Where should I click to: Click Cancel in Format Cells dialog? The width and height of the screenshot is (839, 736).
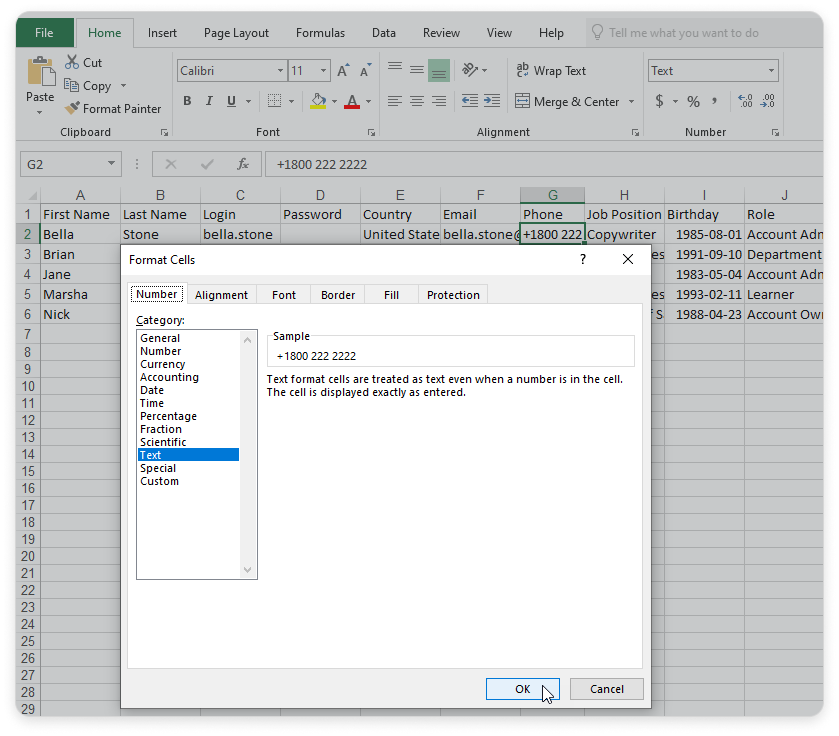coord(607,689)
